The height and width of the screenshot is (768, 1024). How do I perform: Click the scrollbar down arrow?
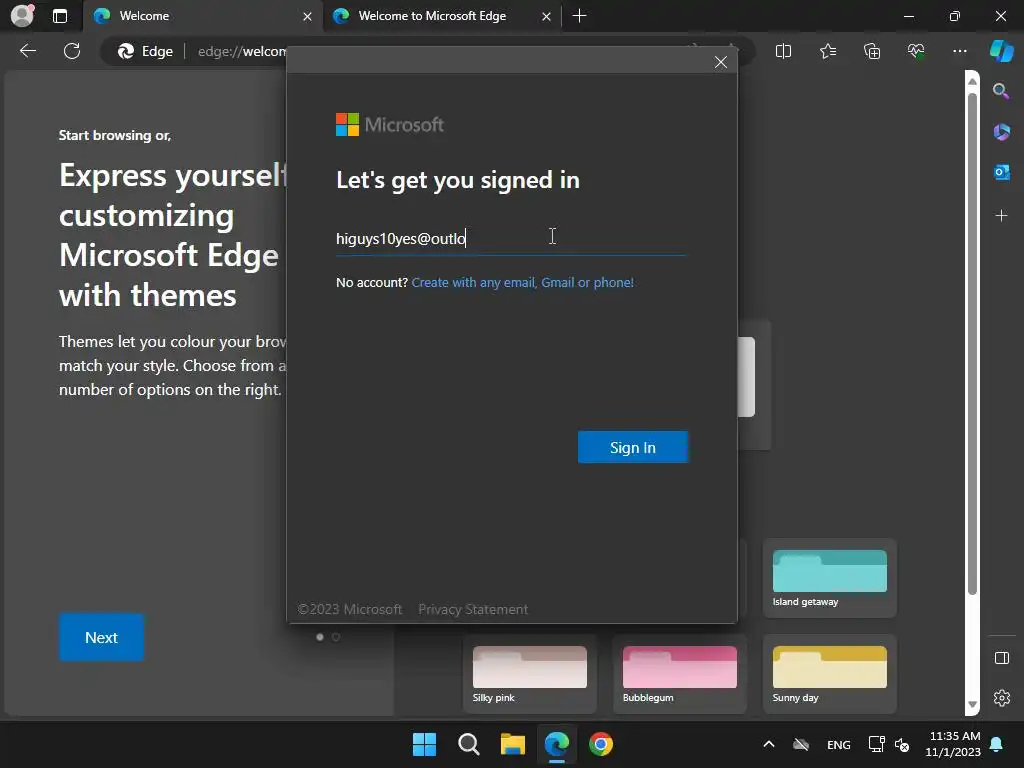click(972, 705)
